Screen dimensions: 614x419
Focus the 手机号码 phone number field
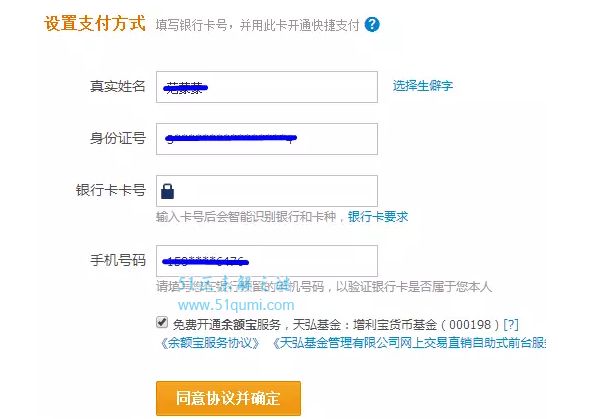(x=267, y=261)
